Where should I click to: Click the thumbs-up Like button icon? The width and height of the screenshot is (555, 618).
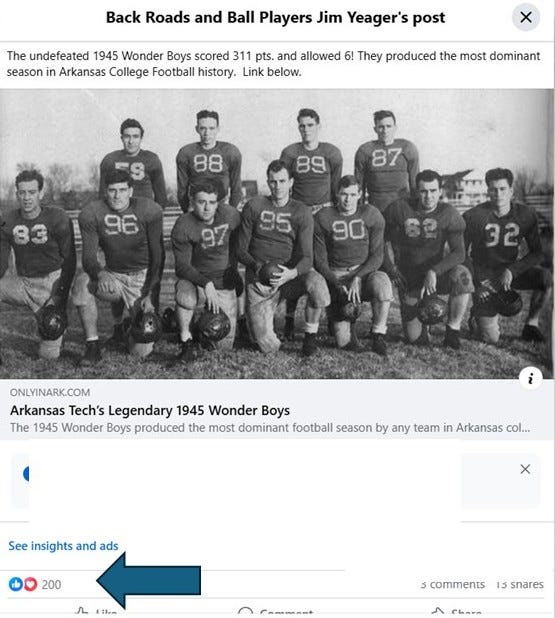coord(81,613)
